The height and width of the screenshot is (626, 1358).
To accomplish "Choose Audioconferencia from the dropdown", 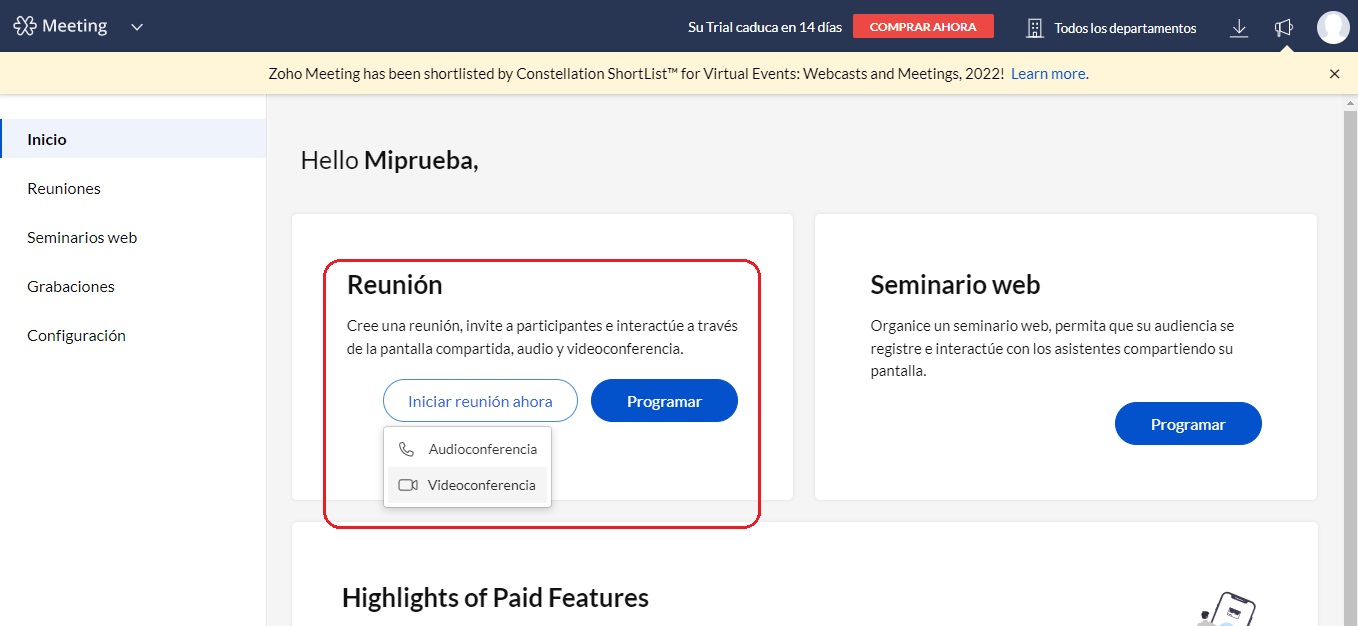I will click(467, 449).
